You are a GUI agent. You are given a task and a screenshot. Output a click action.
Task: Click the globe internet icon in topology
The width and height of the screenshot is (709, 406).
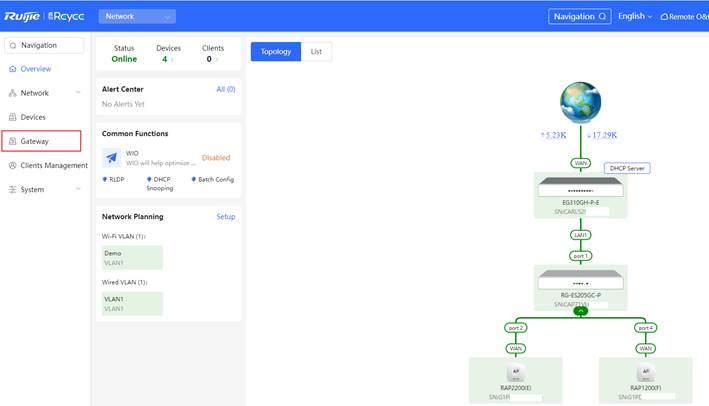coord(581,106)
